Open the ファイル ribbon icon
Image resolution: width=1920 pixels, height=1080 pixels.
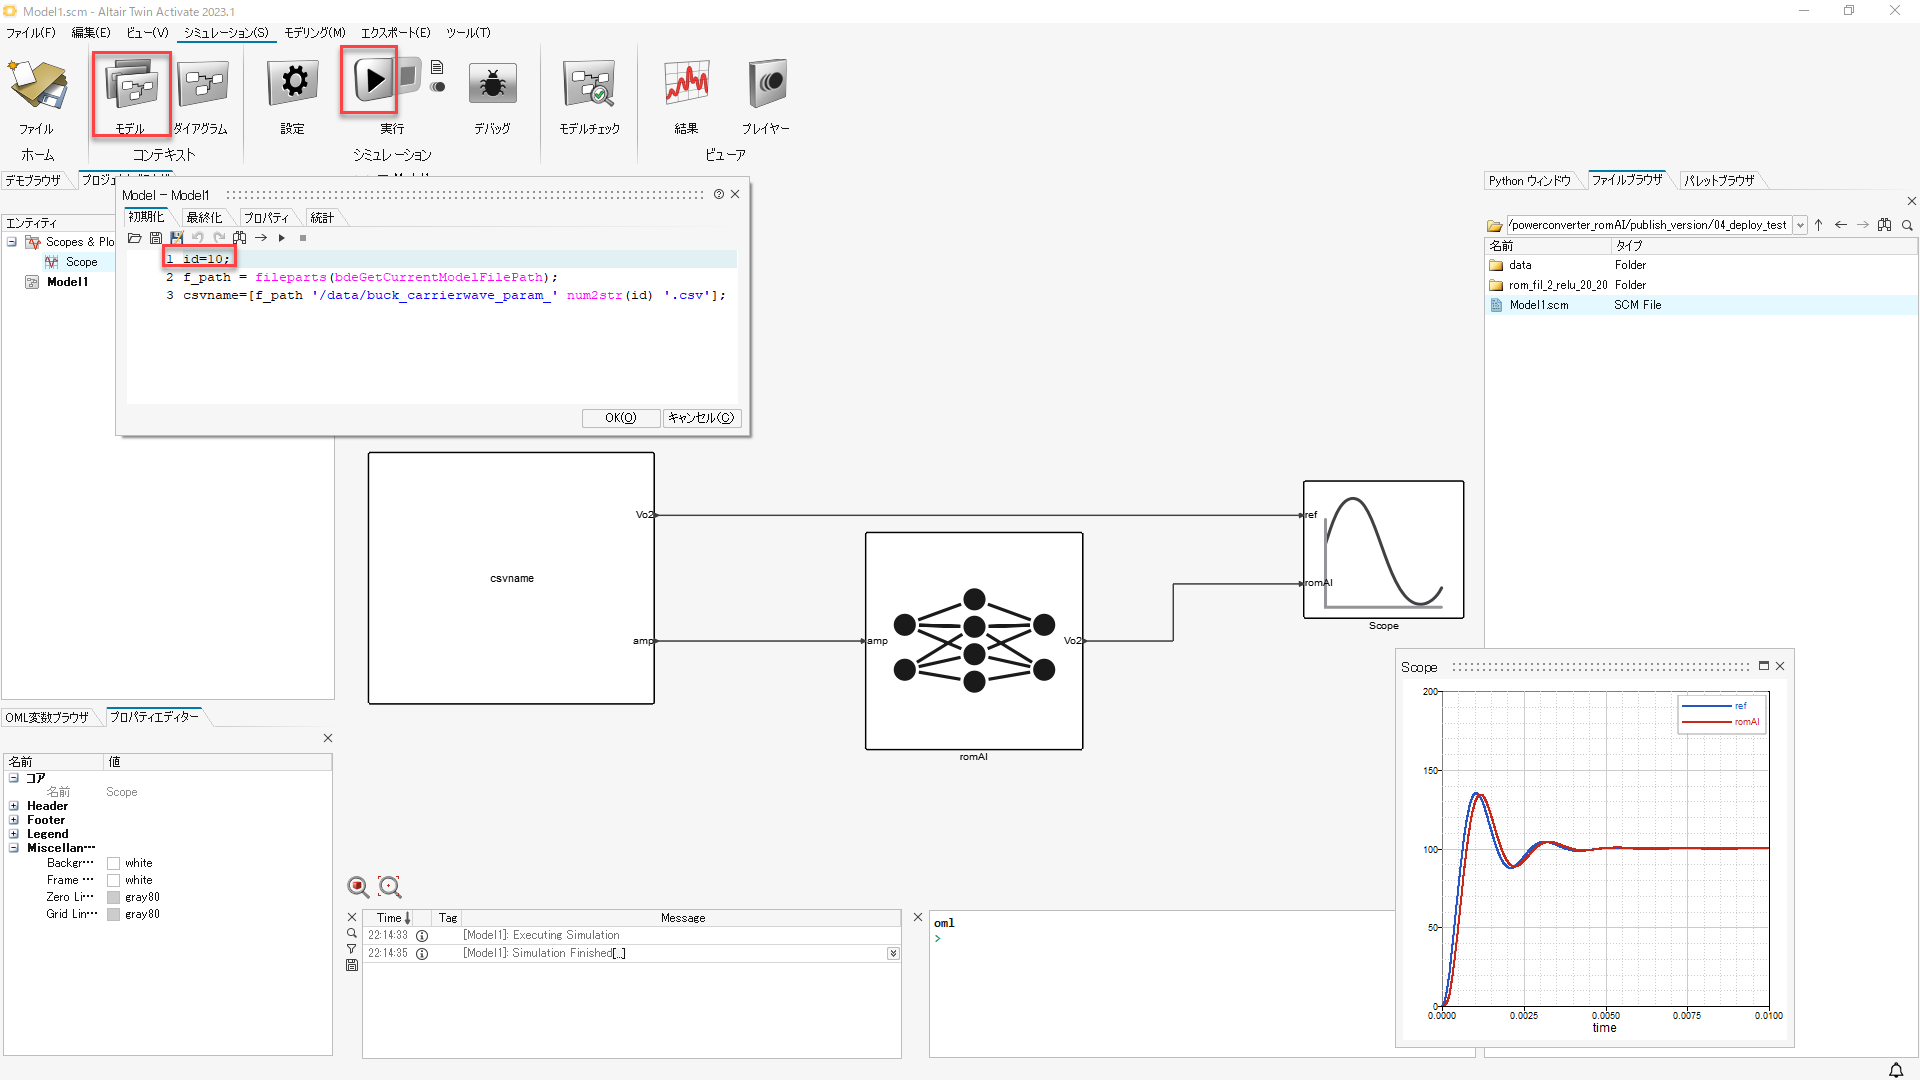(37, 84)
